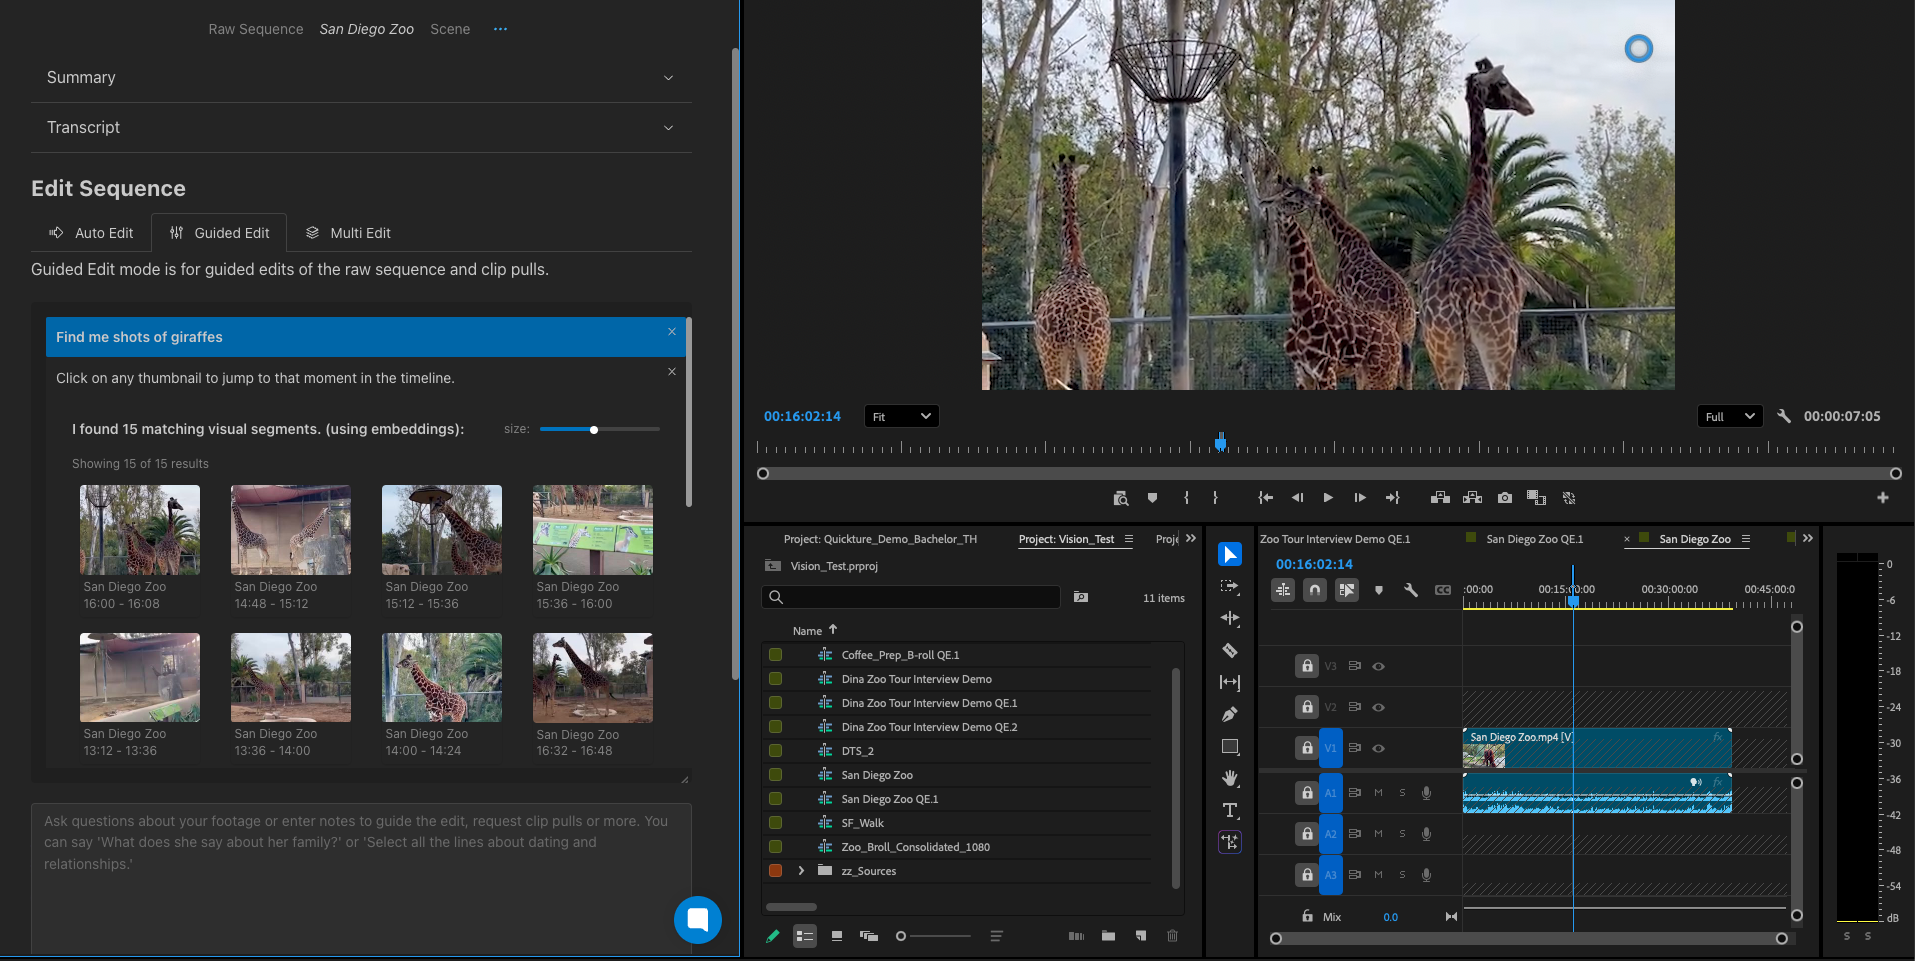
Task: Select the Type tool
Action: 1230,810
